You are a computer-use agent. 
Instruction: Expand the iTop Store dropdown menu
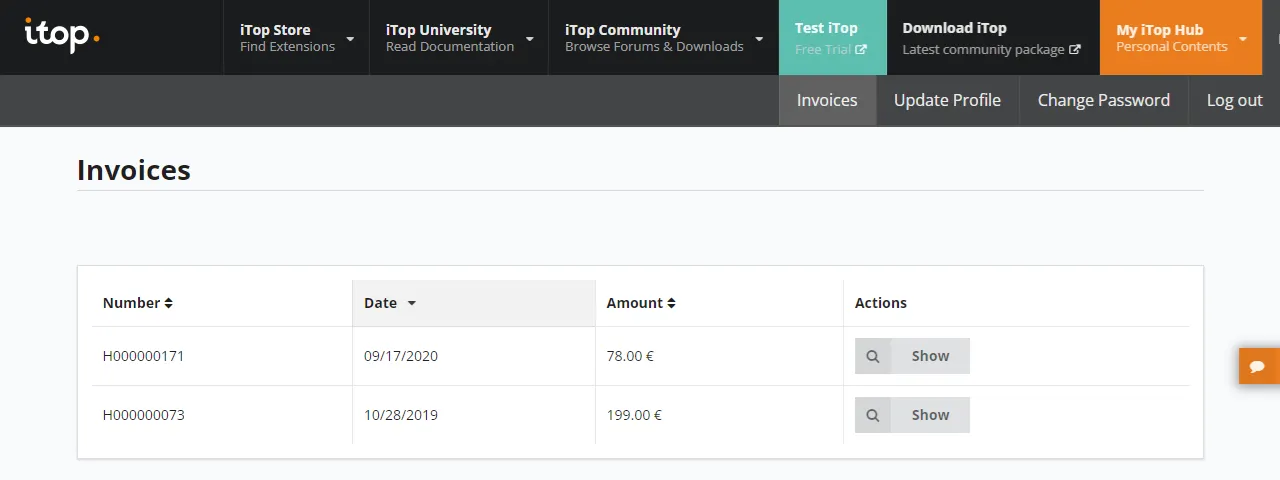350,39
